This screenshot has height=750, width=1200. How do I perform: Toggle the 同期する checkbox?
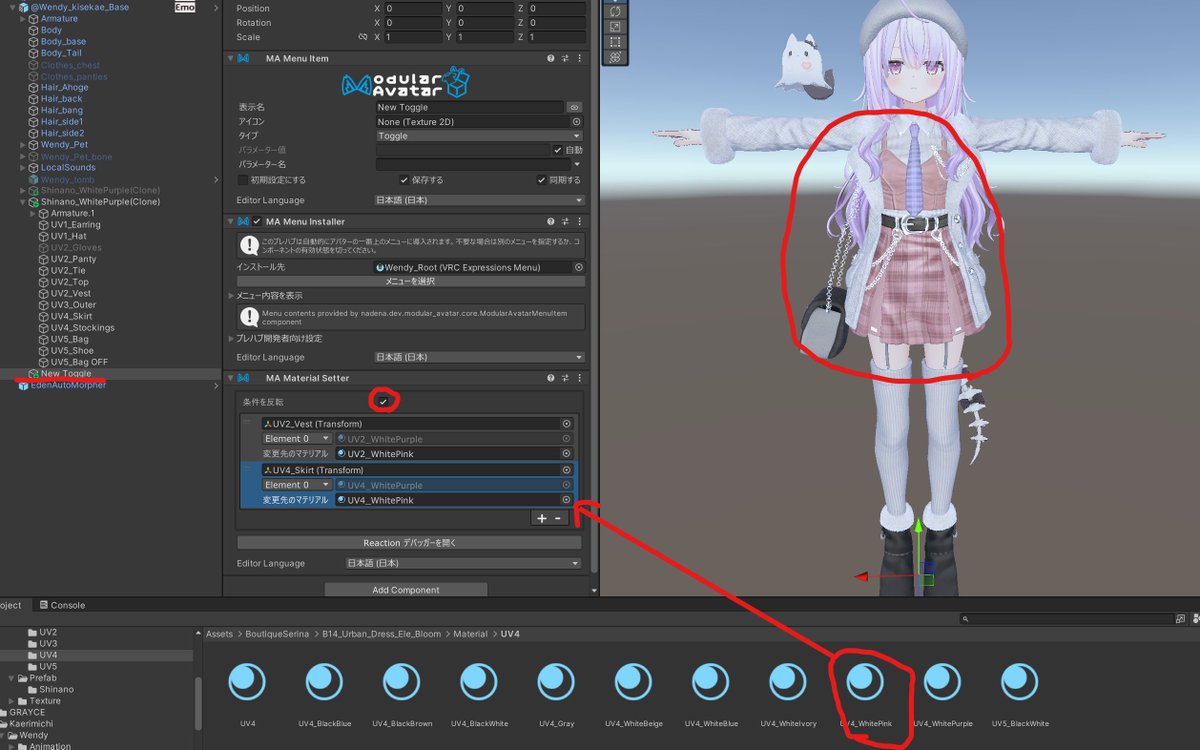pyautogui.click(x=540, y=180)
